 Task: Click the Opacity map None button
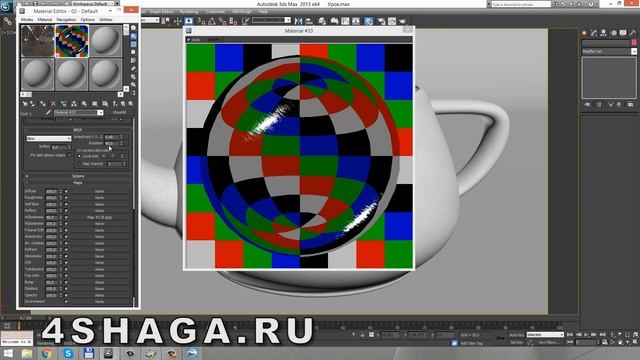point(99,295)
